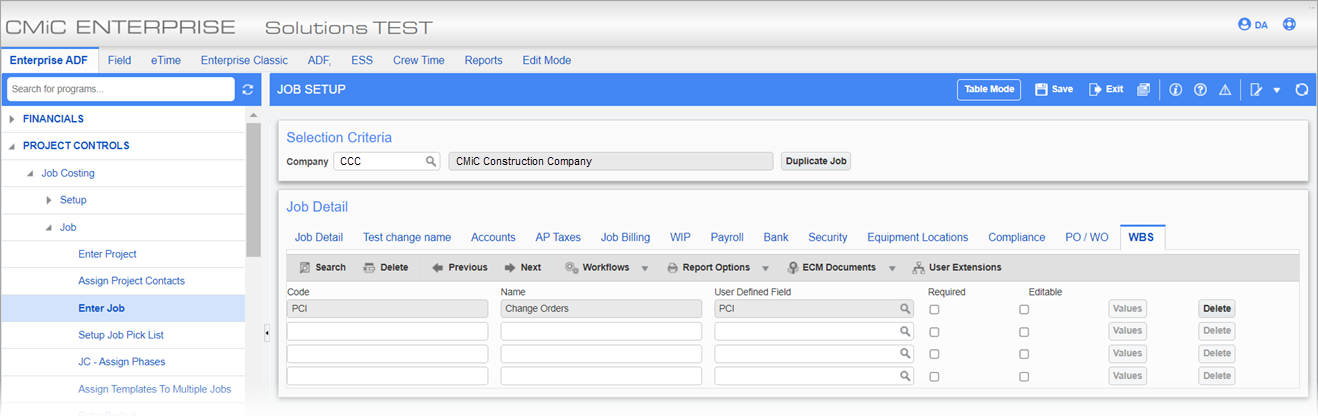Click lookup magnifier in second row User Defined Field
1318x417 pixels.
[904, 331]
